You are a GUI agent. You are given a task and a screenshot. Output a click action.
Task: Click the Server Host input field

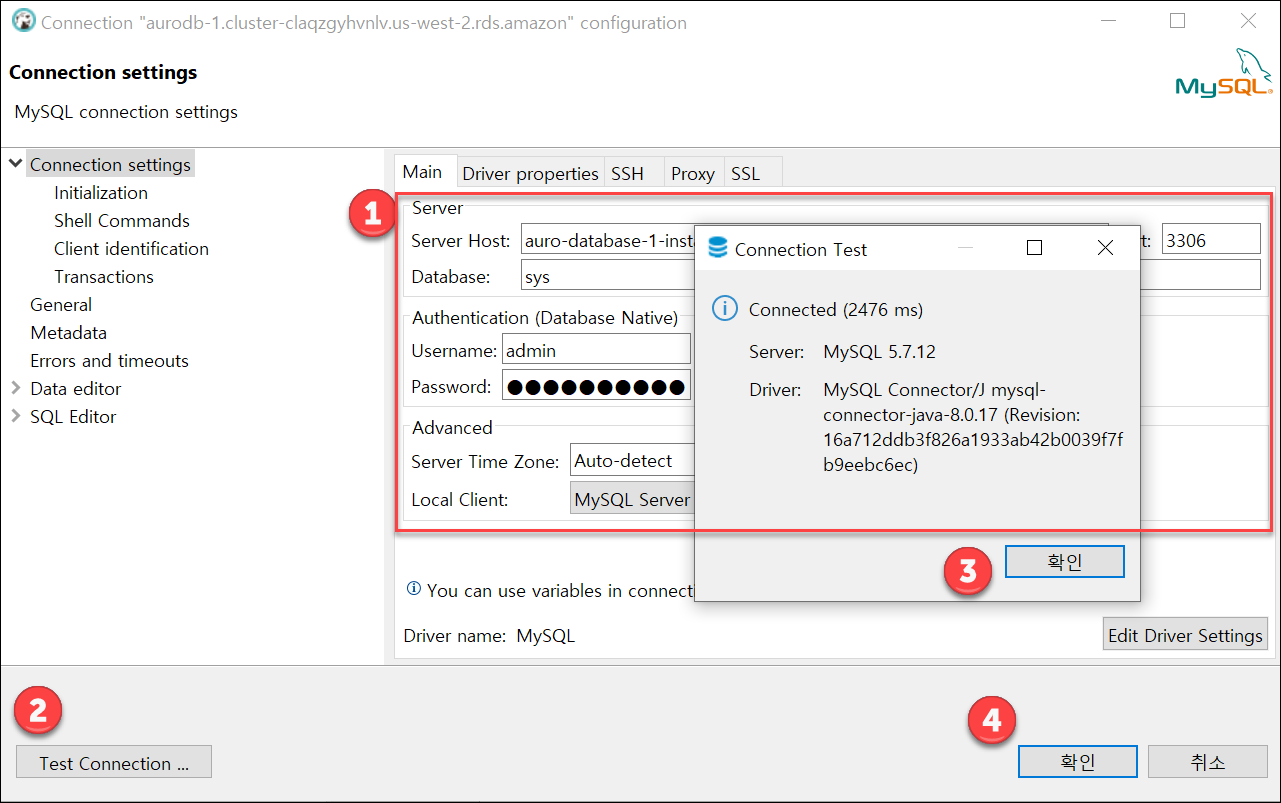coord(607,240)
